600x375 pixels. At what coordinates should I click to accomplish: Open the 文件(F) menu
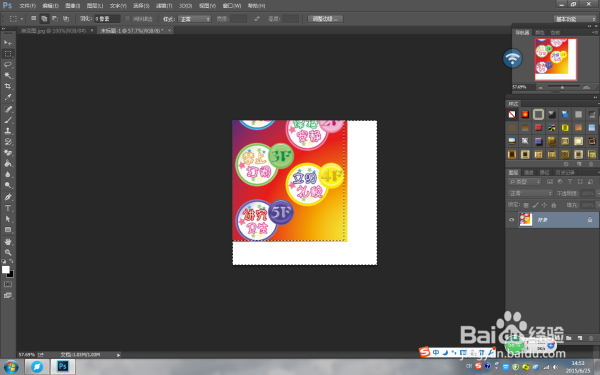(28, 6)
